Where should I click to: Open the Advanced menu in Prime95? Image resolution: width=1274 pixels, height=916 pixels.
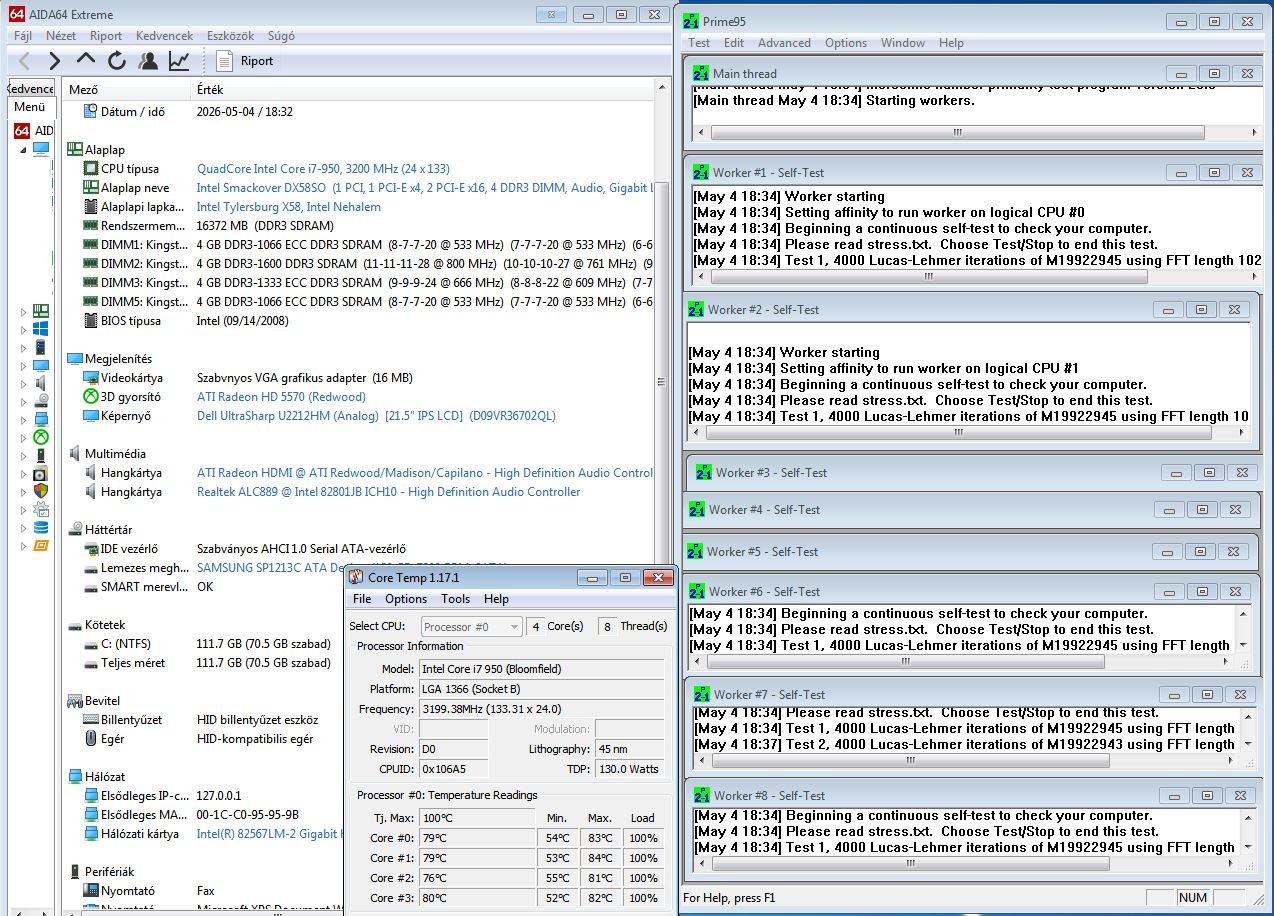point(784,43)
